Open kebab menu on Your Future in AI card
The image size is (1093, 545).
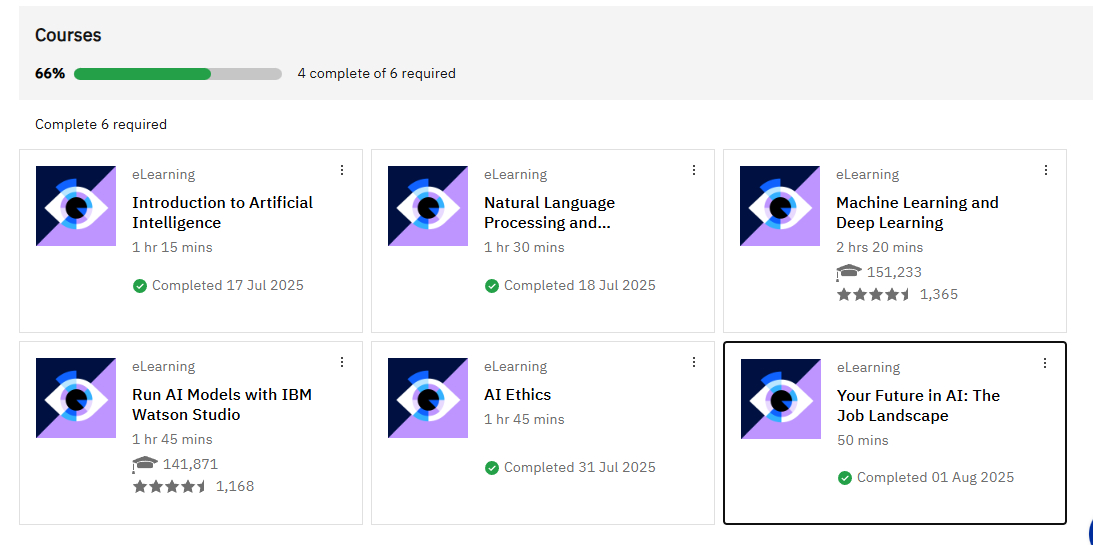click(1045, 363)
